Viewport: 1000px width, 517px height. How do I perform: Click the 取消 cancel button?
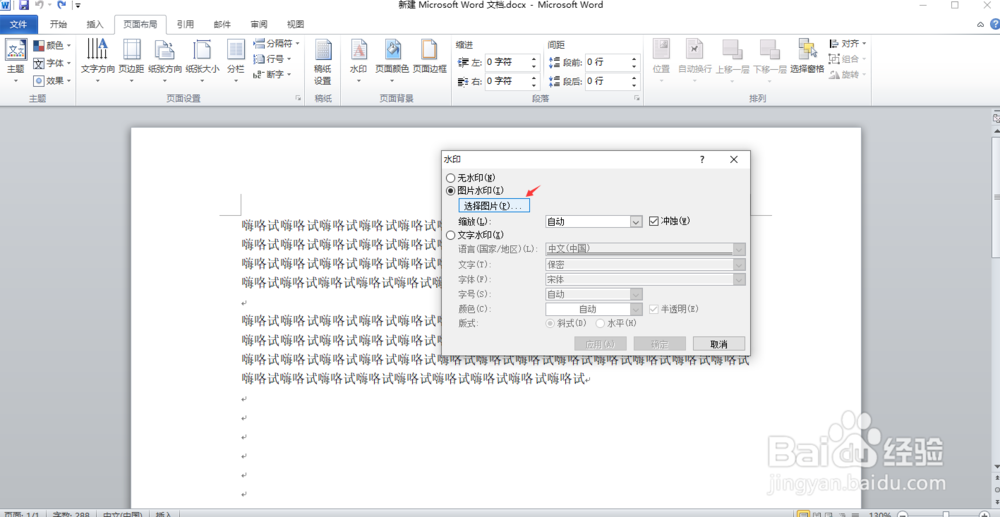(719, 344)
